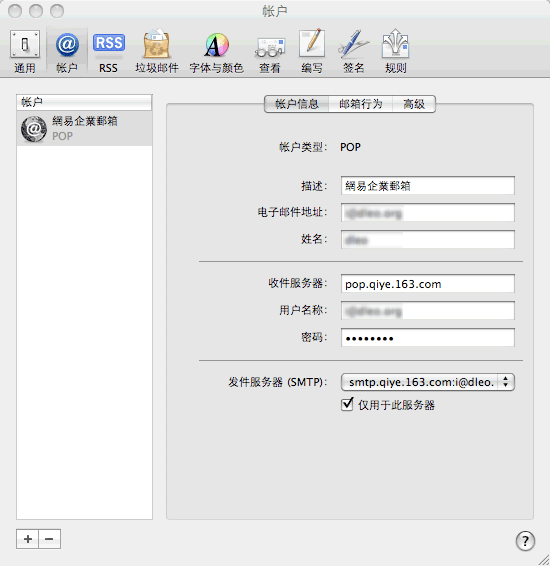
Task: Click the 密码 password field
Action: [428, 338]
